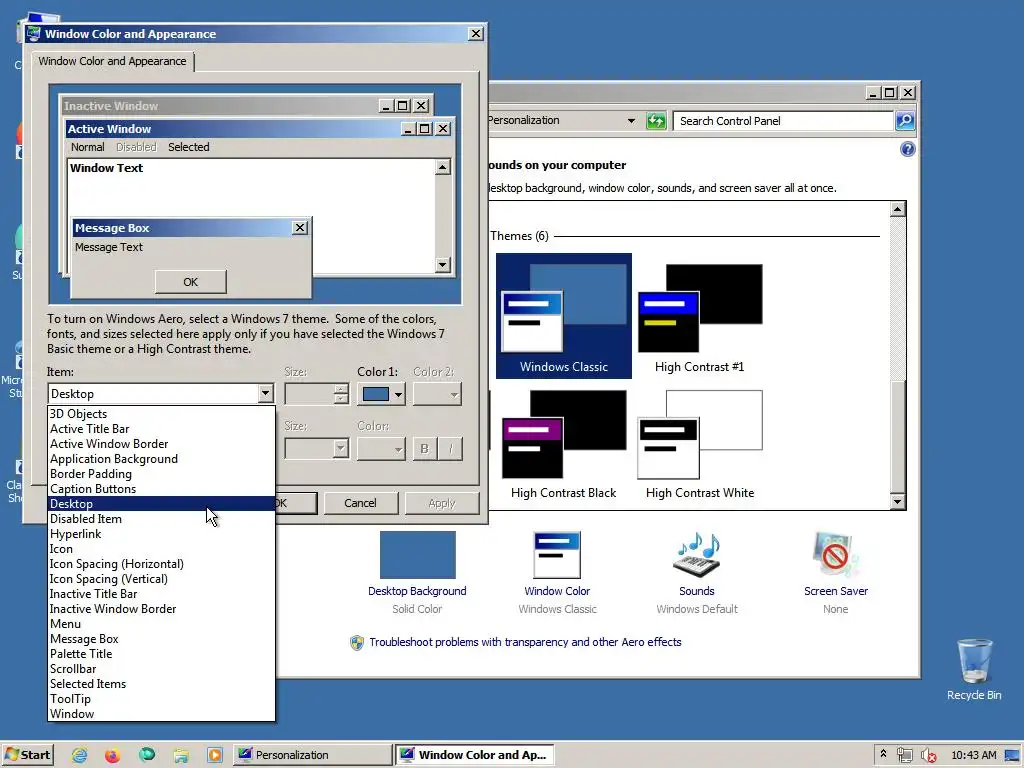Choose 'Active Title Bar' from the list
This screenshot has height=768, width=1024.
pyautogui.click(x=161, y=429)
